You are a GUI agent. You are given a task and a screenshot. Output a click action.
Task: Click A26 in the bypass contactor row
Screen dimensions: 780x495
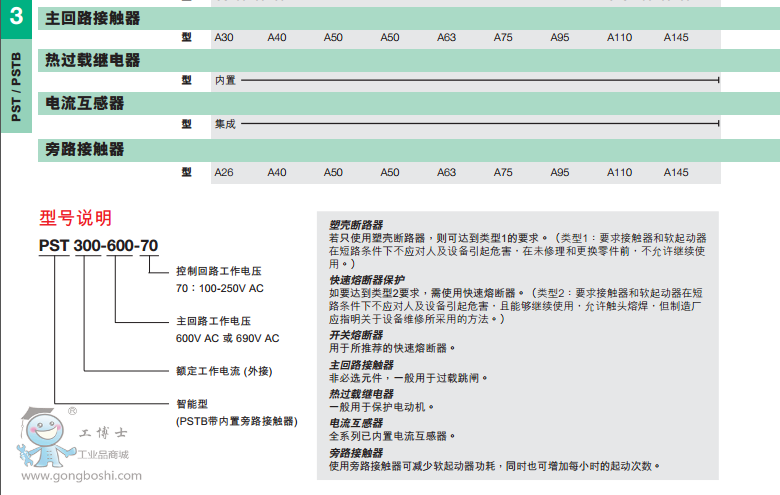pyautogui.click(x=224, y=172)
